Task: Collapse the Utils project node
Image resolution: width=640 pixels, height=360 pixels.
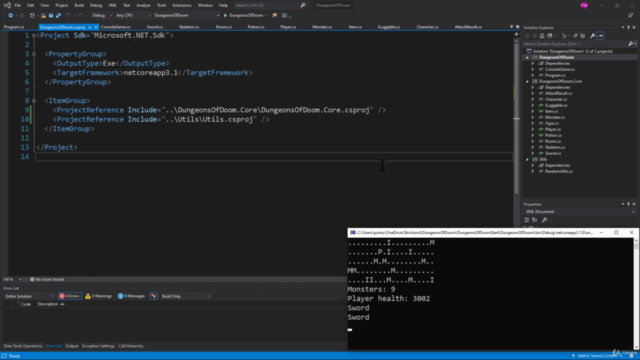Action: coord(527,160)
